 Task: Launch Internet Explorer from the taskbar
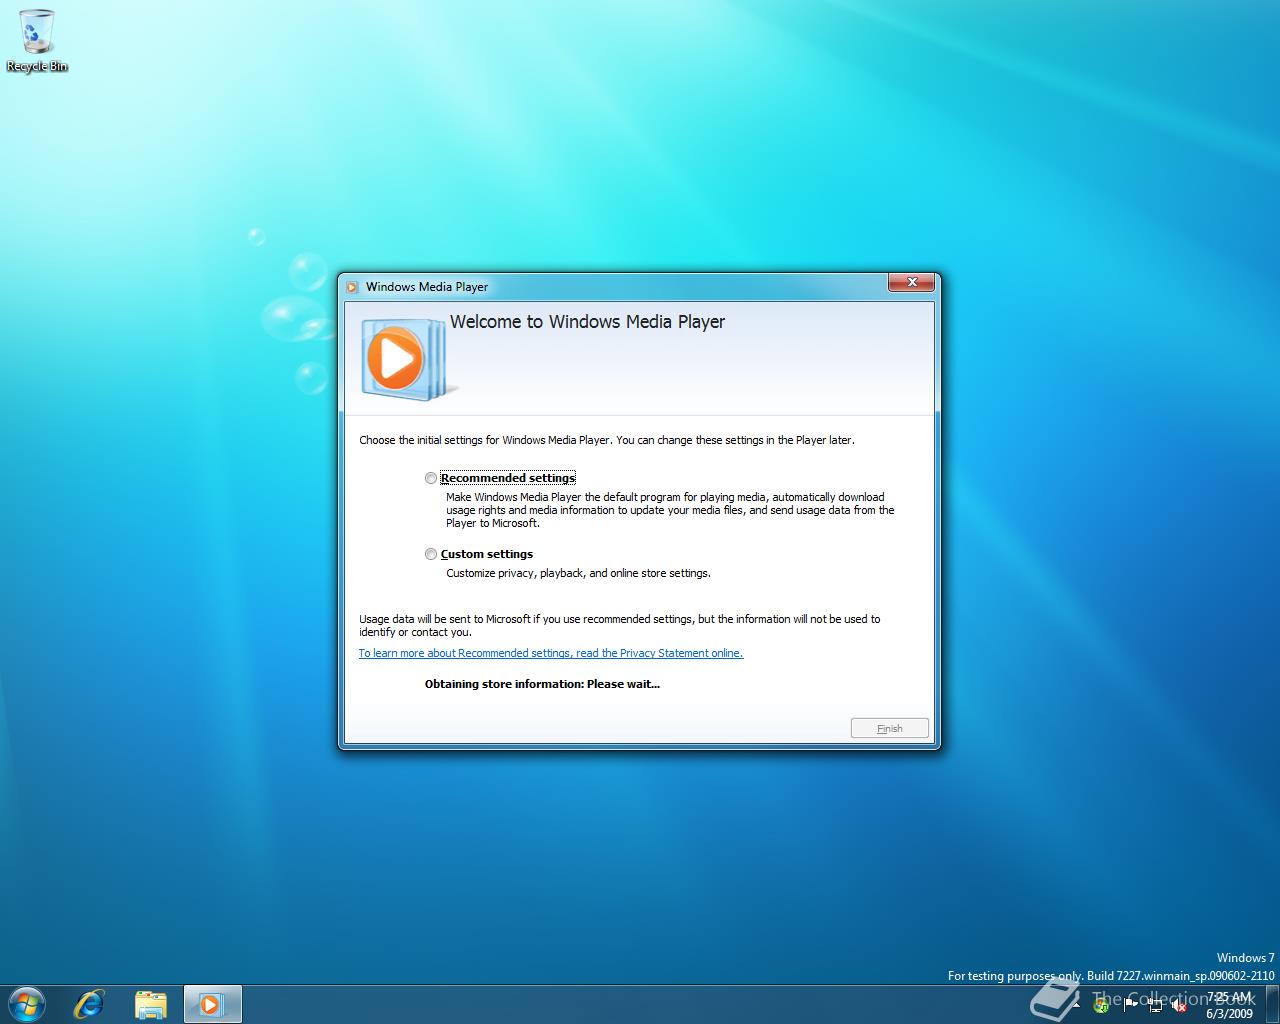89,1004
